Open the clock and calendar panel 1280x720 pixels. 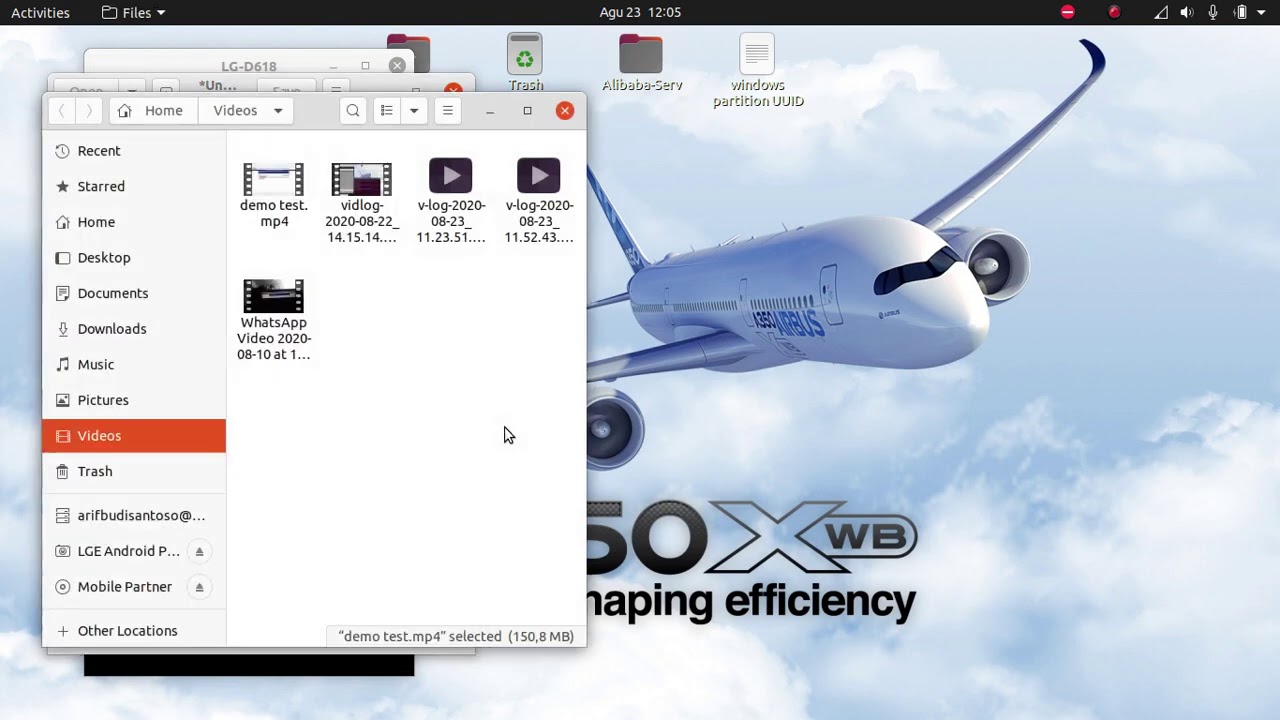pyautogui.click(x=640, y=12)
